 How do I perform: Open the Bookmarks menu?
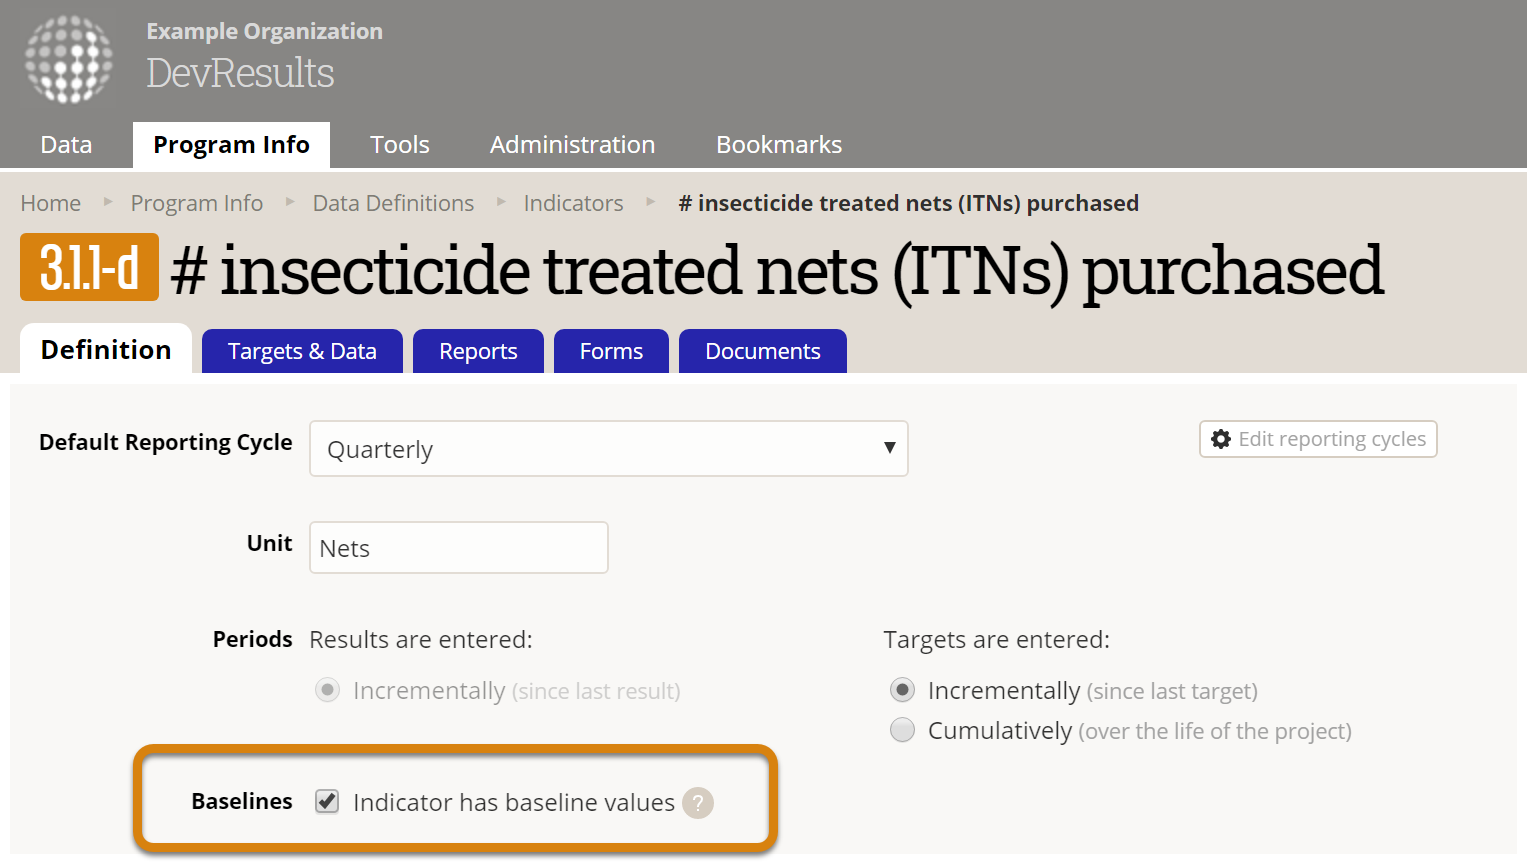point(779,145)
